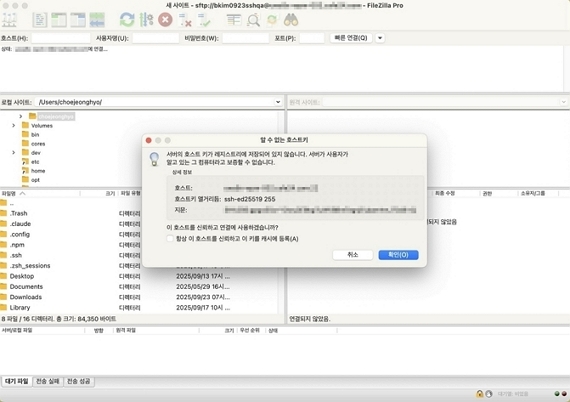Click the 우선 순위 queue column header
The height and width of the screenshot is (402, 570).
[x=250, y=330]
